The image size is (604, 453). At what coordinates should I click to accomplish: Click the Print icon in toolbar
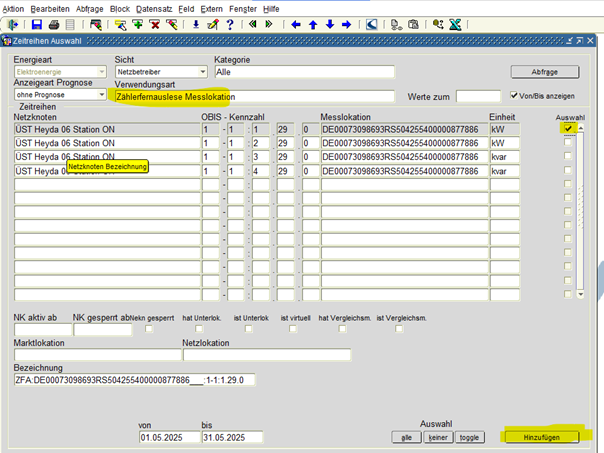(53, 24)
